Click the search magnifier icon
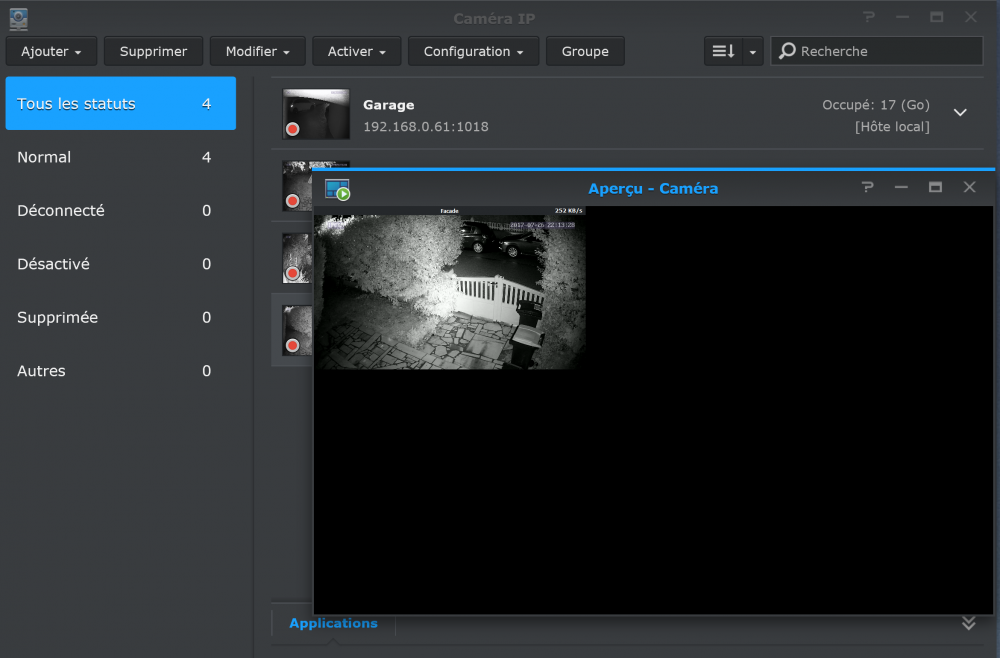1000x658 pixels. click(788, 51)
